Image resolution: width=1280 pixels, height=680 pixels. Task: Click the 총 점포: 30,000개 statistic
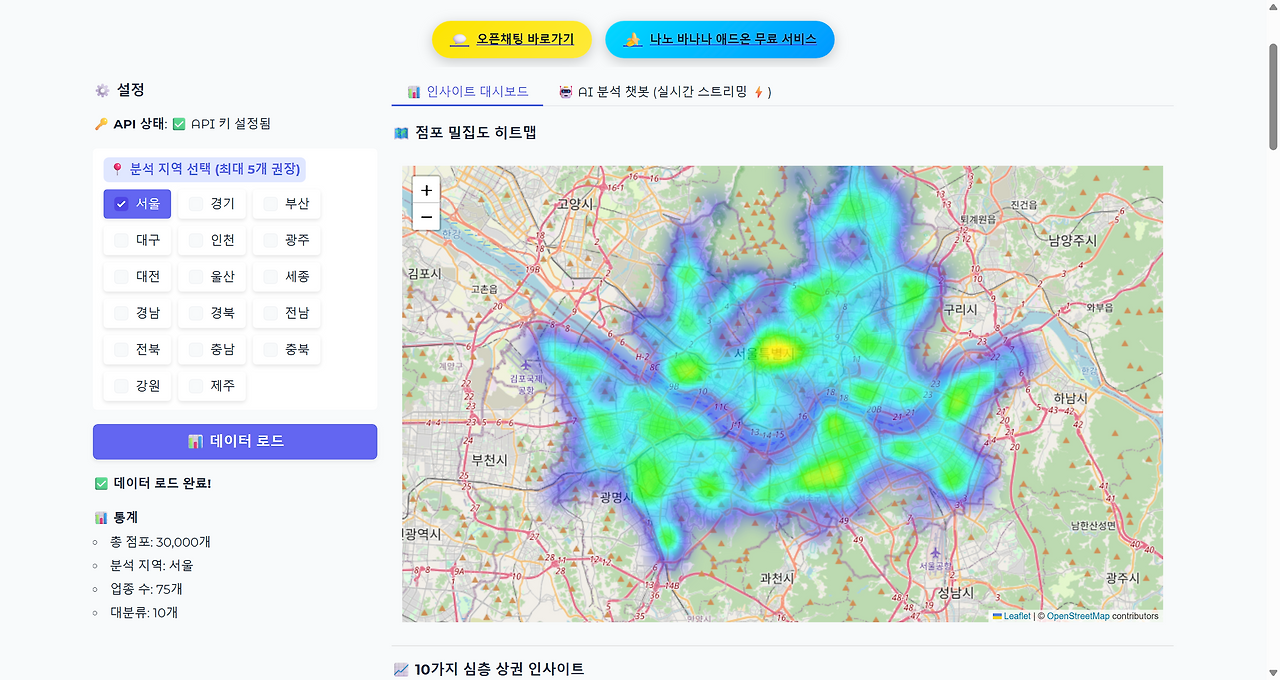[x=160, y=542]
